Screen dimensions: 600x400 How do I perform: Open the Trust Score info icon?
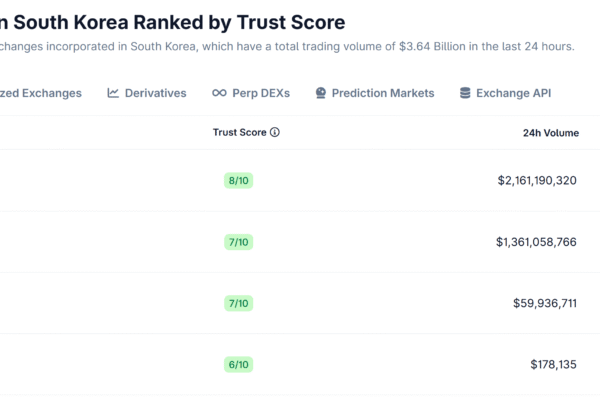pos(275,132)
